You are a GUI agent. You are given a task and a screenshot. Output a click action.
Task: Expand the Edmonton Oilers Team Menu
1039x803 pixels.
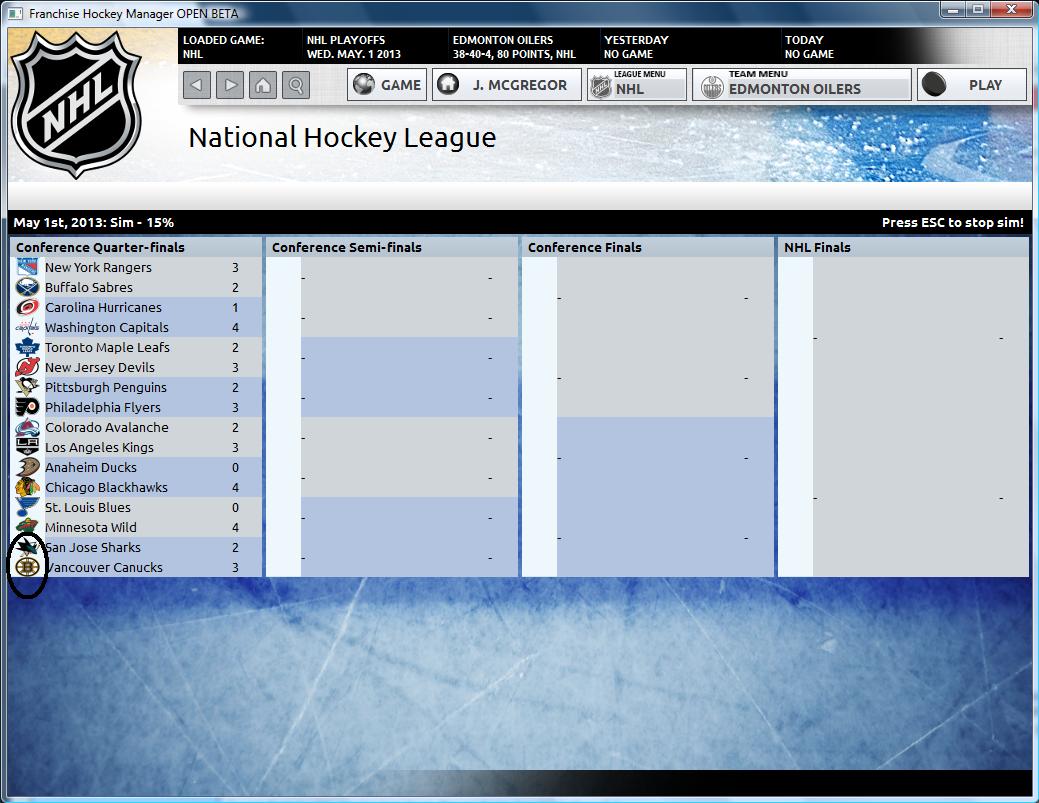coord(802,85)
